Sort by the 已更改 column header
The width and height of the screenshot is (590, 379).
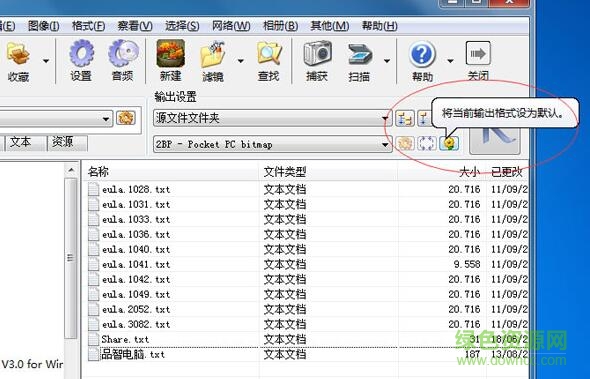pyautogui.click(x=507, y=172)
